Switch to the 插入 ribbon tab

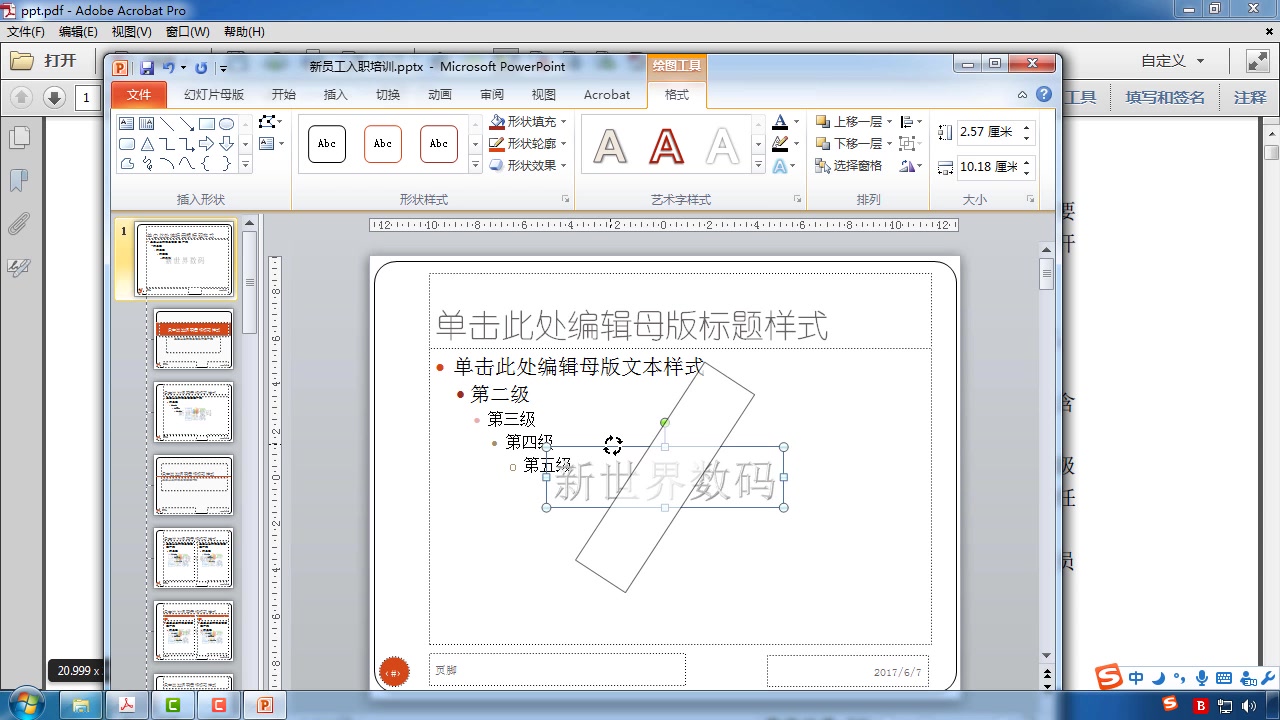pos(335,94)
